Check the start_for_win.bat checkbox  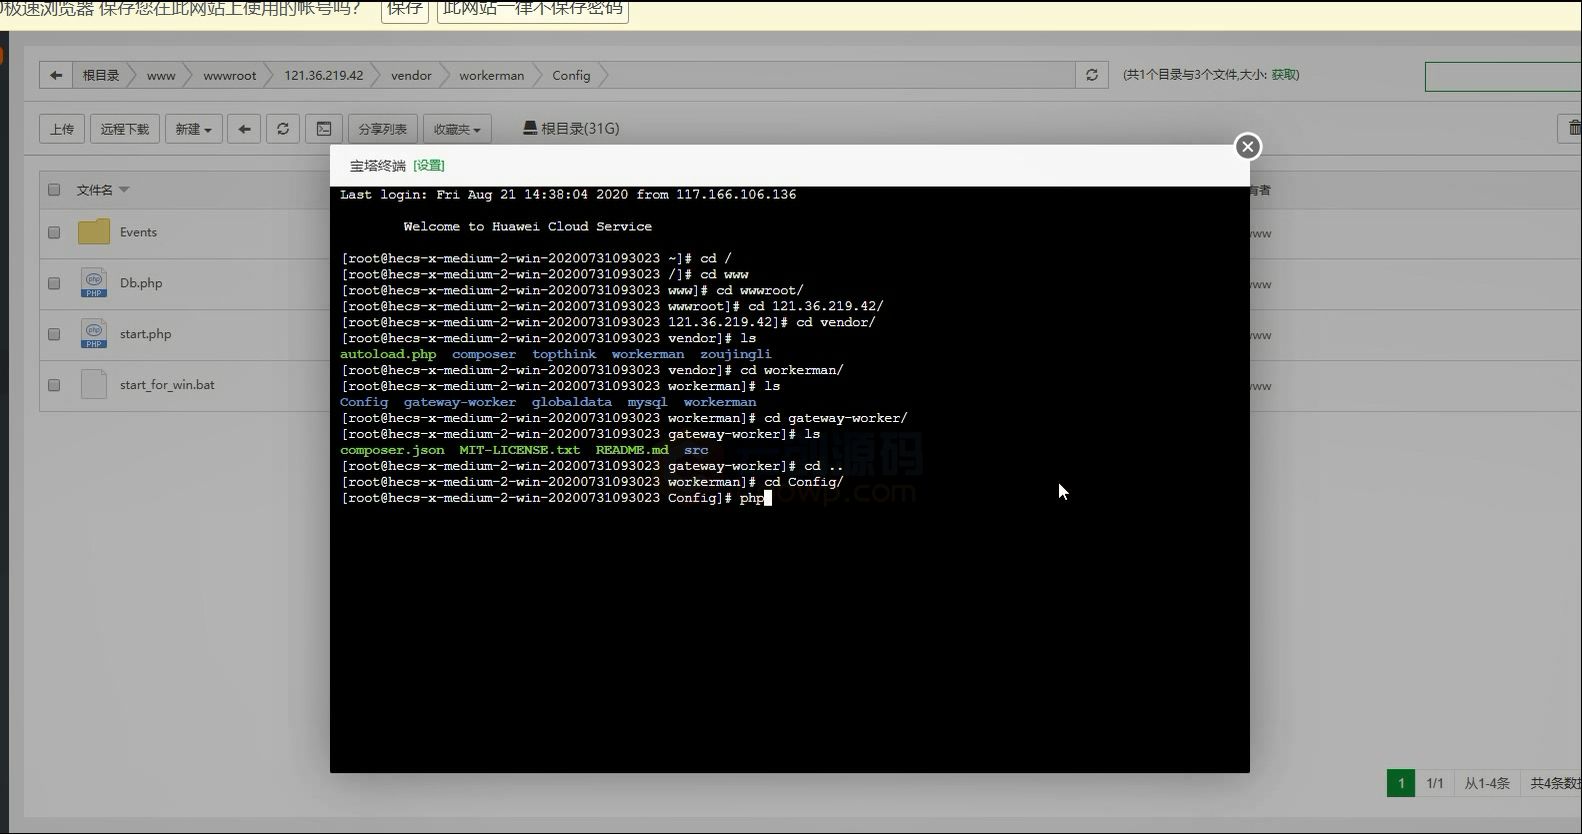click(x=54, y=385)
